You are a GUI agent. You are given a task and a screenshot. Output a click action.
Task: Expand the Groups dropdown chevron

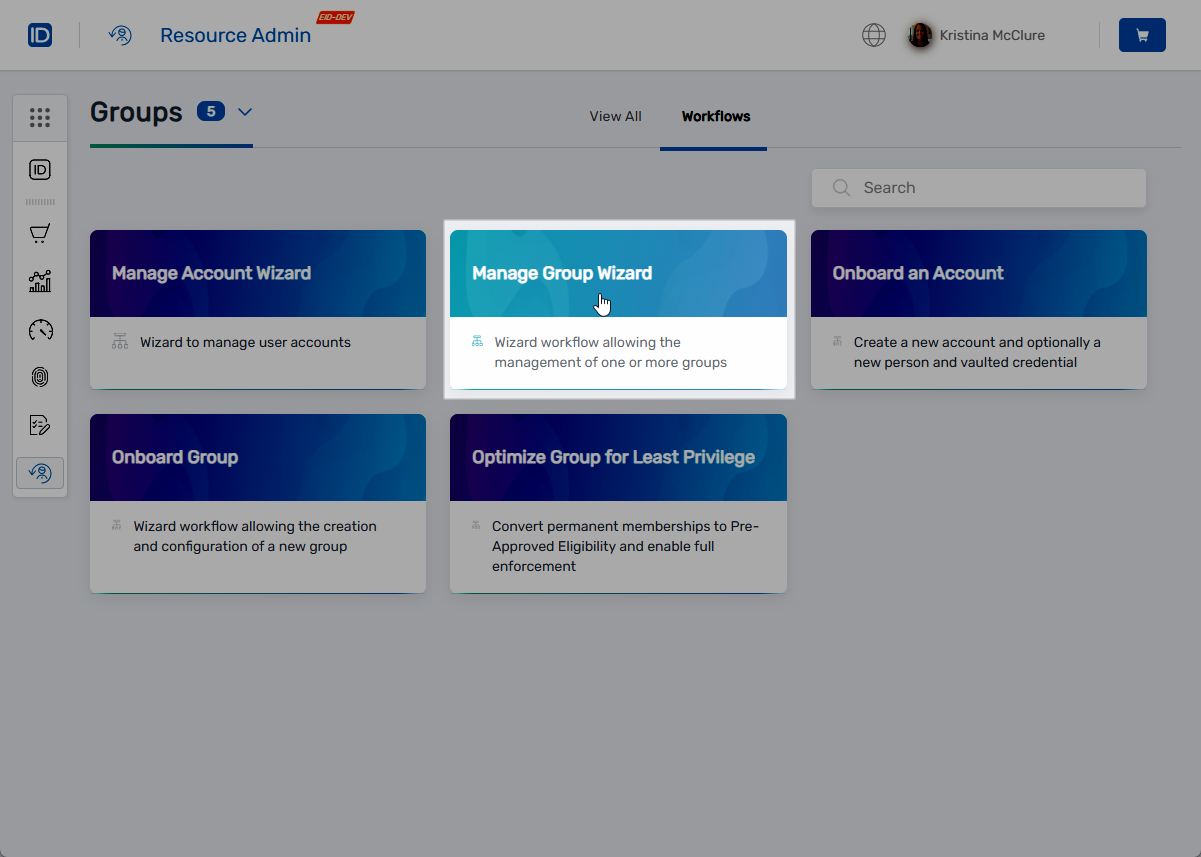[244, 112]
